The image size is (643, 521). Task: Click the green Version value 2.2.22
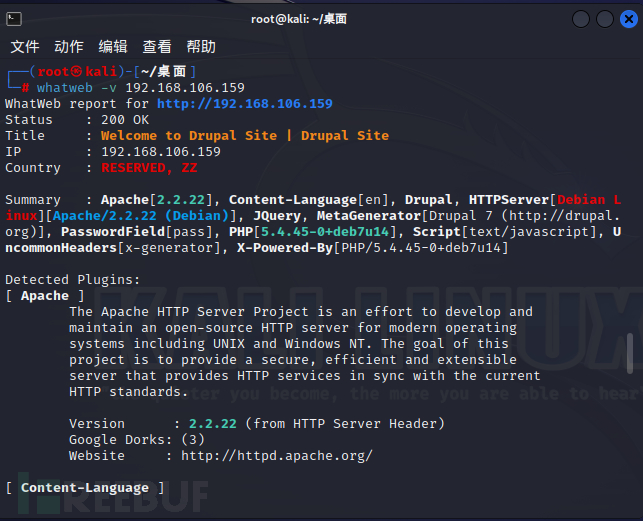click(x=213, y=424)
